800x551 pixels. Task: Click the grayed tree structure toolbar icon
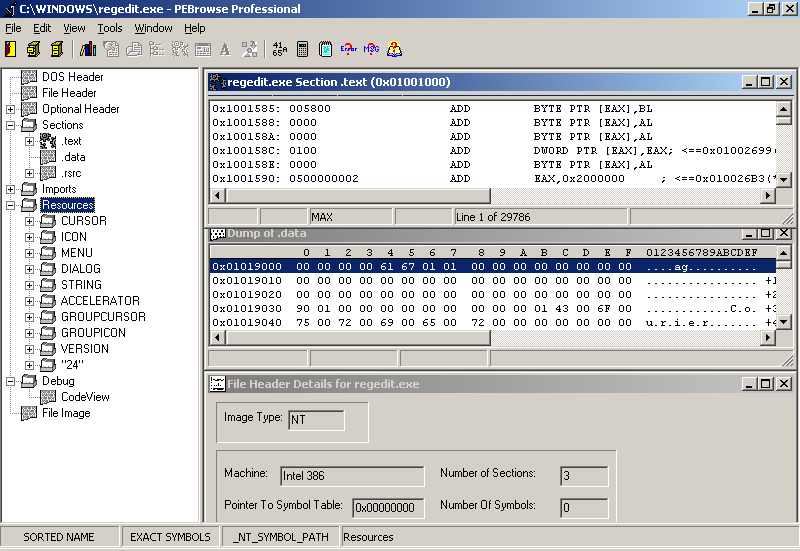point(157,49)
